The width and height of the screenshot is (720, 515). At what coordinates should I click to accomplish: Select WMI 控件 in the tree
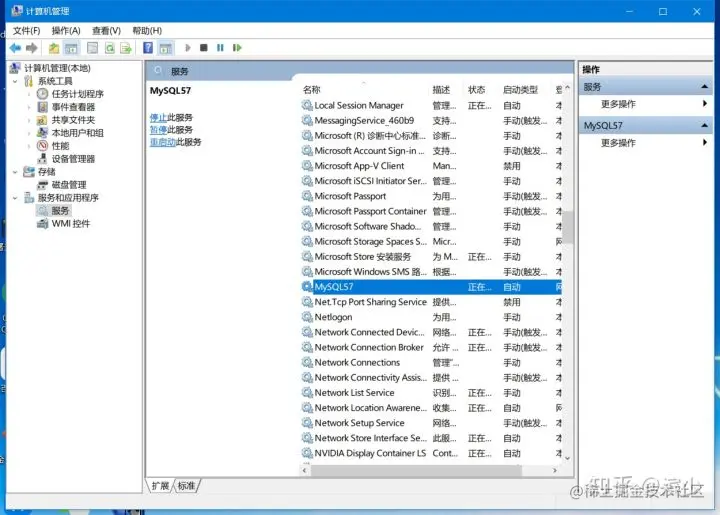point(71,224)
